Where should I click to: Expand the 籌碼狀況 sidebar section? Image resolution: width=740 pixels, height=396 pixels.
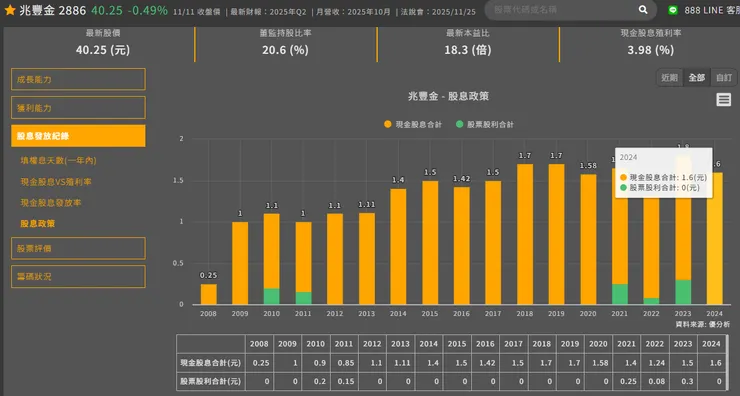[78, 277]
